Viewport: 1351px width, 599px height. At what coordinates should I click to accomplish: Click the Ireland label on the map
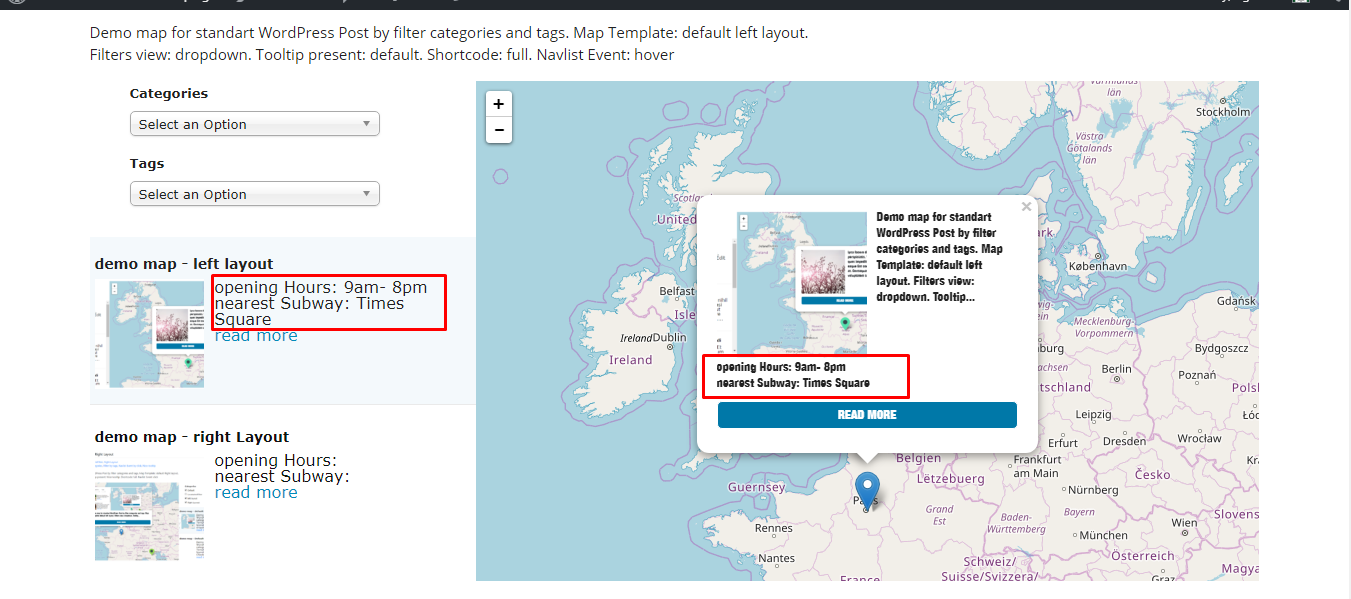tap(631, 360)
